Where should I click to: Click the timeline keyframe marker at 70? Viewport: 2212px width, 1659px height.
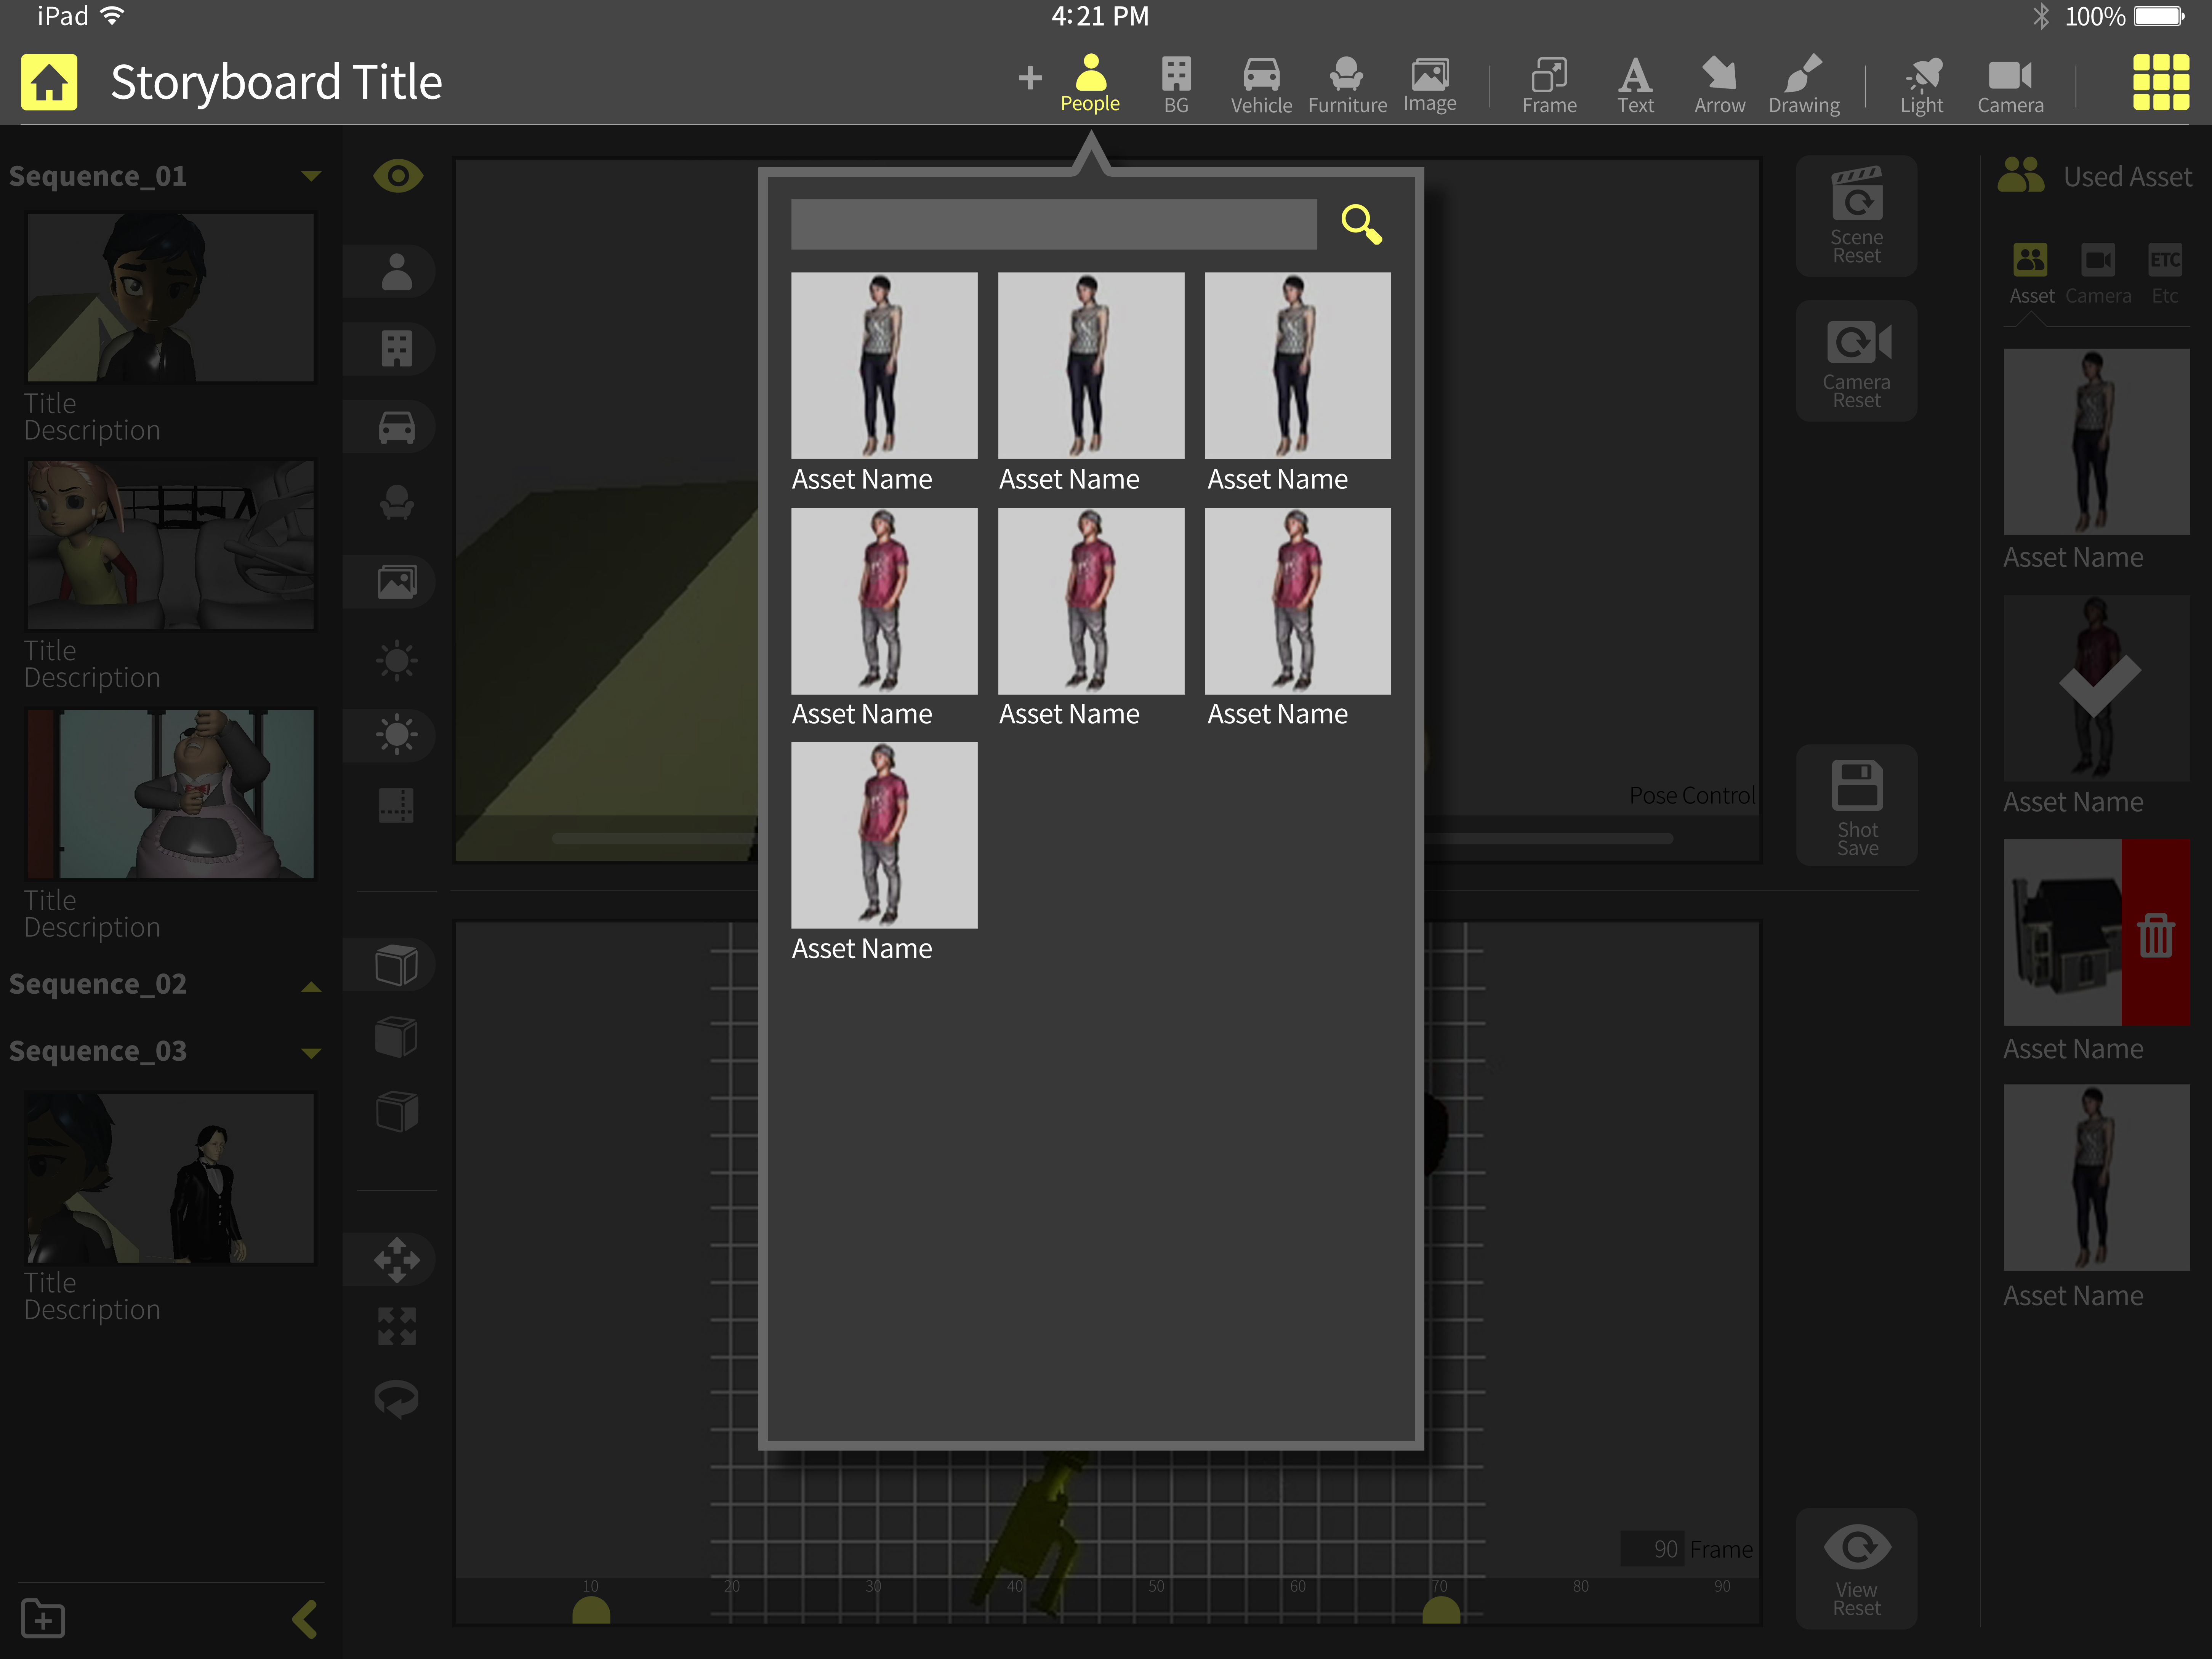coord(1441,1609)
